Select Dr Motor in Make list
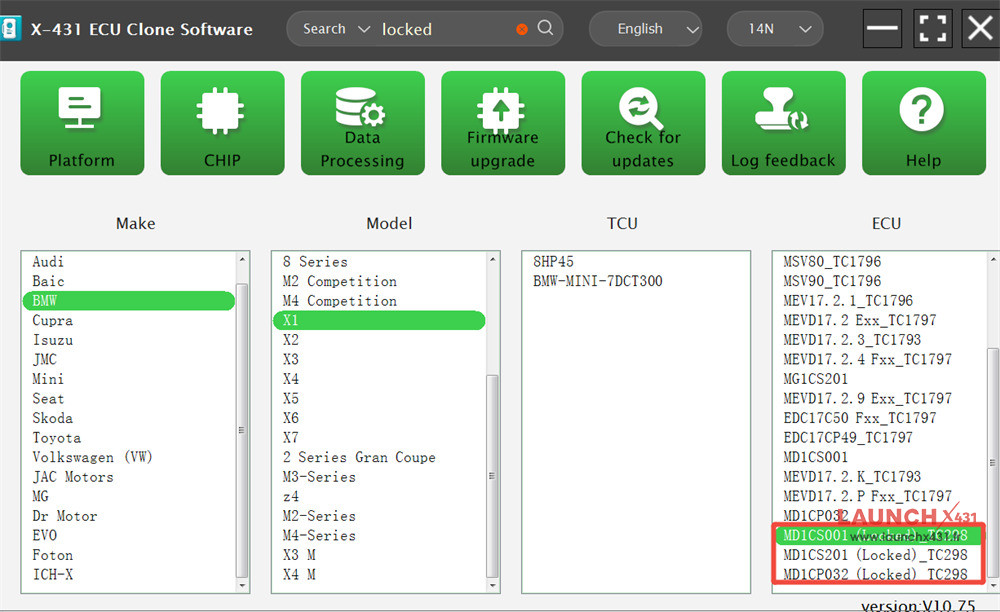The height and width of the screenshot is (612, 1000). pos(129,516)
